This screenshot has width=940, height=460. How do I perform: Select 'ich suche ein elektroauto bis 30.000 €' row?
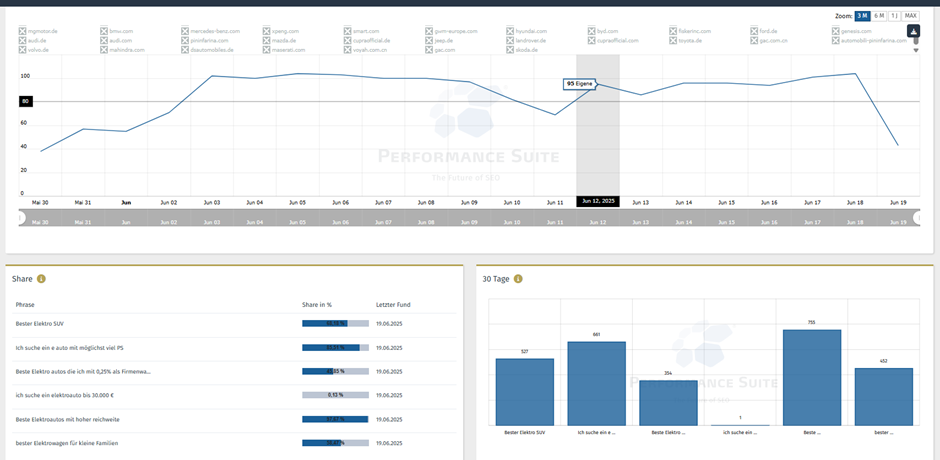click(234, 396)
